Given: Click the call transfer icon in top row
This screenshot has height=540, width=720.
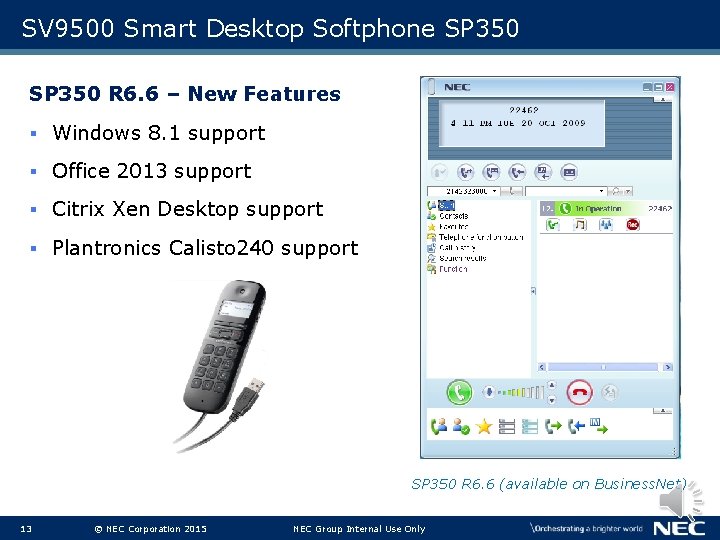Looking at the screenshot, I should (466, 173).
